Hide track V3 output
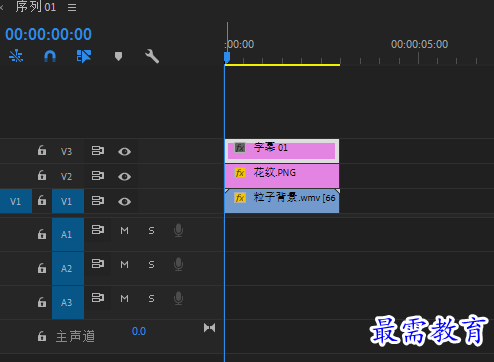This screenshot has height=362, width=494. click(x=124, y=152)
